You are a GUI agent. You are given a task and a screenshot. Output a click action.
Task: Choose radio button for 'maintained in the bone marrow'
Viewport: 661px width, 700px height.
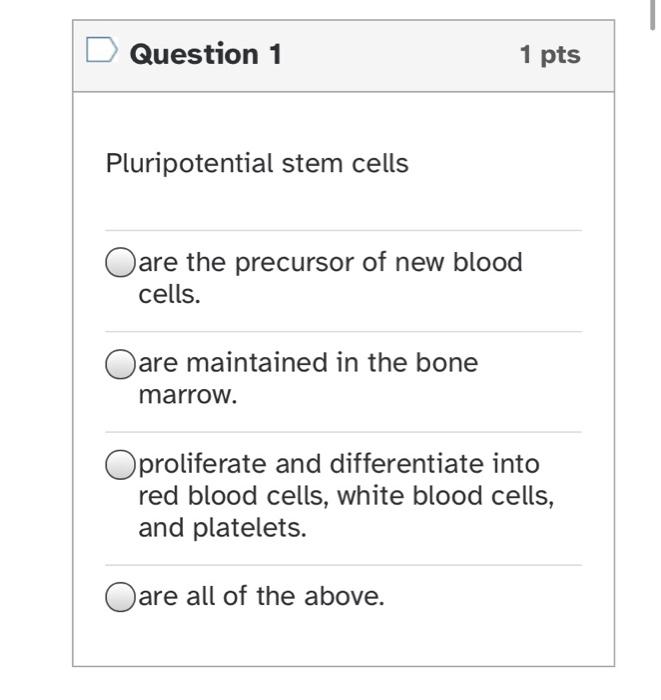coord(120,363)
